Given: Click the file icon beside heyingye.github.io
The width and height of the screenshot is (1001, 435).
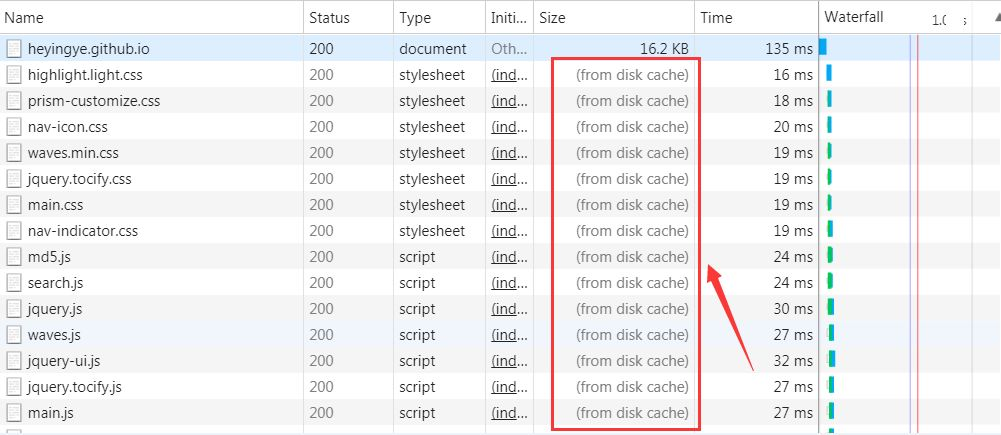Looking at the screenshot, I should click(x=13, y=49).
